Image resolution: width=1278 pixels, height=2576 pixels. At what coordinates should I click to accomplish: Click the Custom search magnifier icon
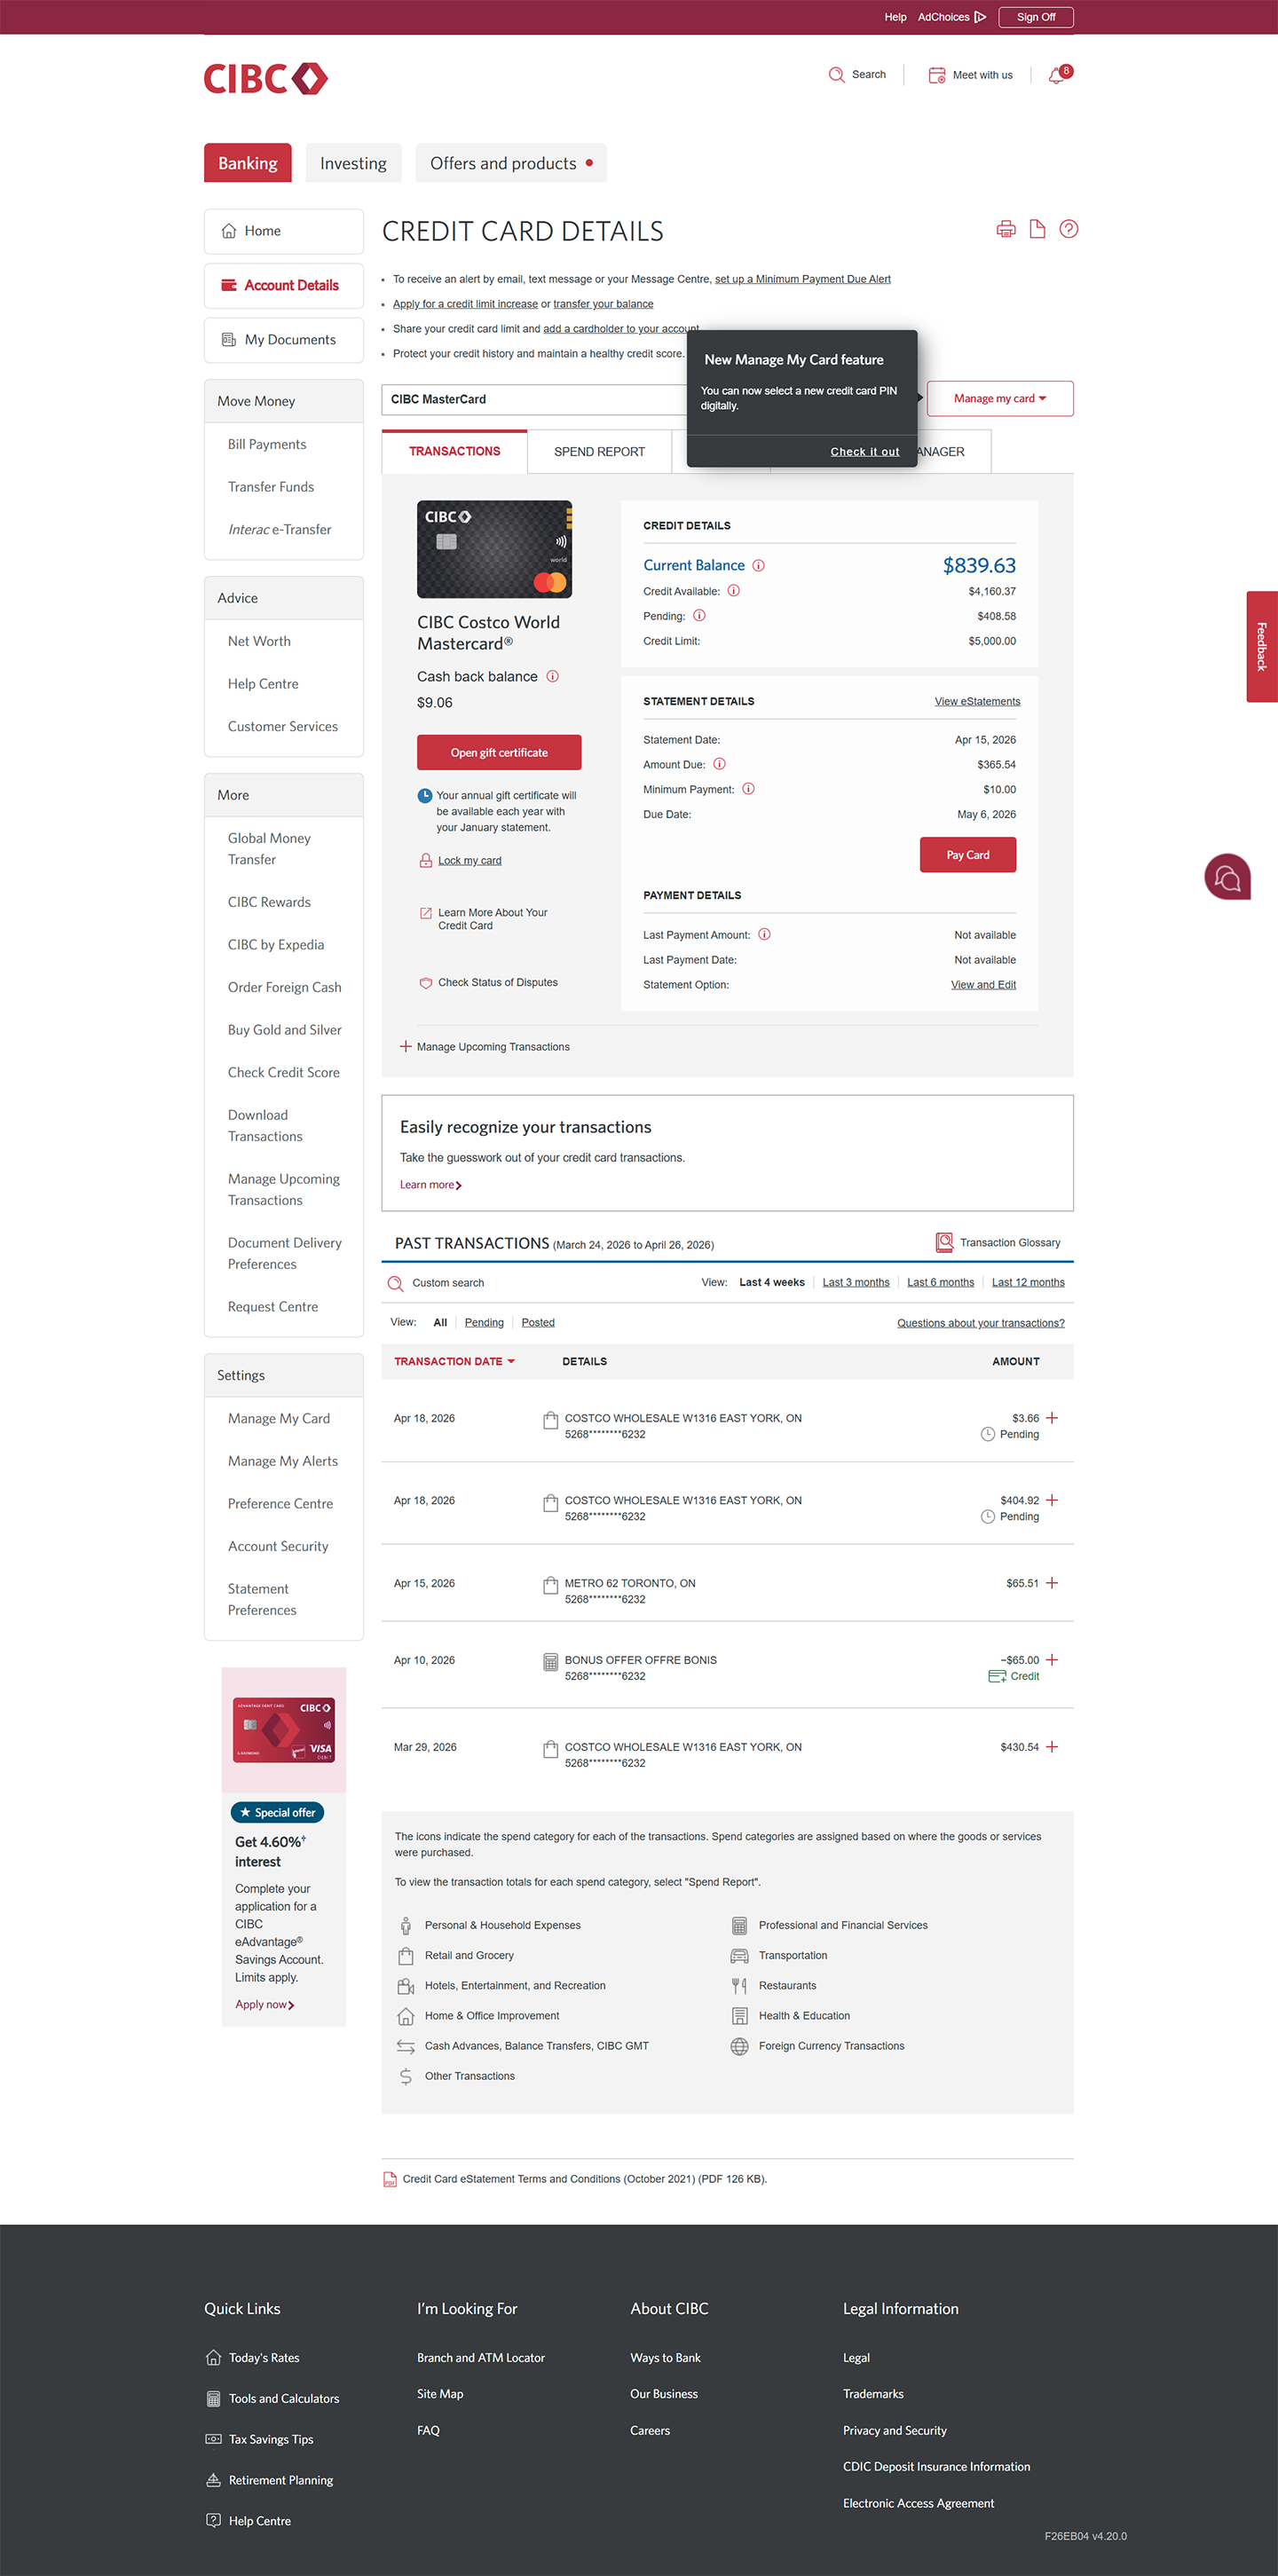(x=396, y=1284)
